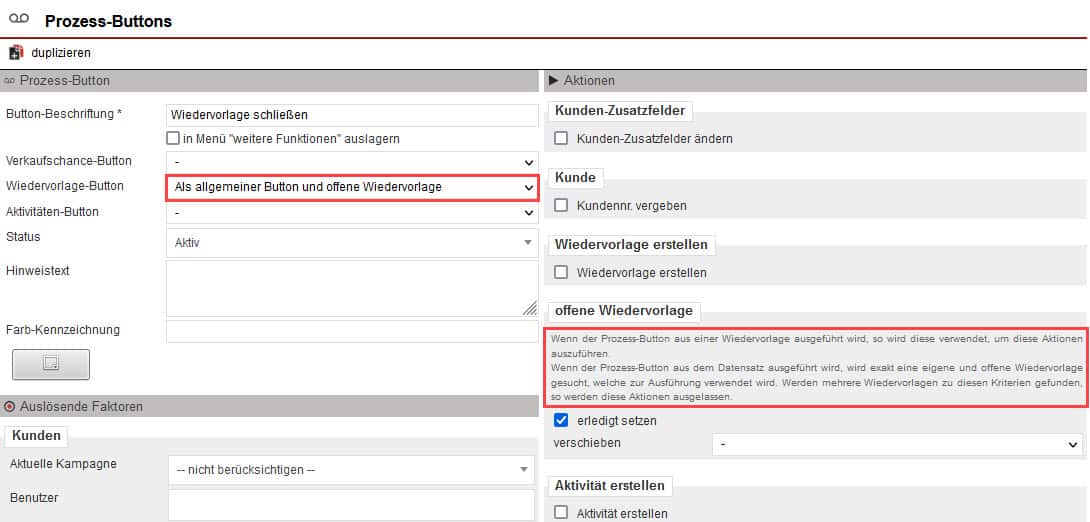
Task: Click the Auslösende Faktoren red circle icon
Action: click(x=10, y=407)
